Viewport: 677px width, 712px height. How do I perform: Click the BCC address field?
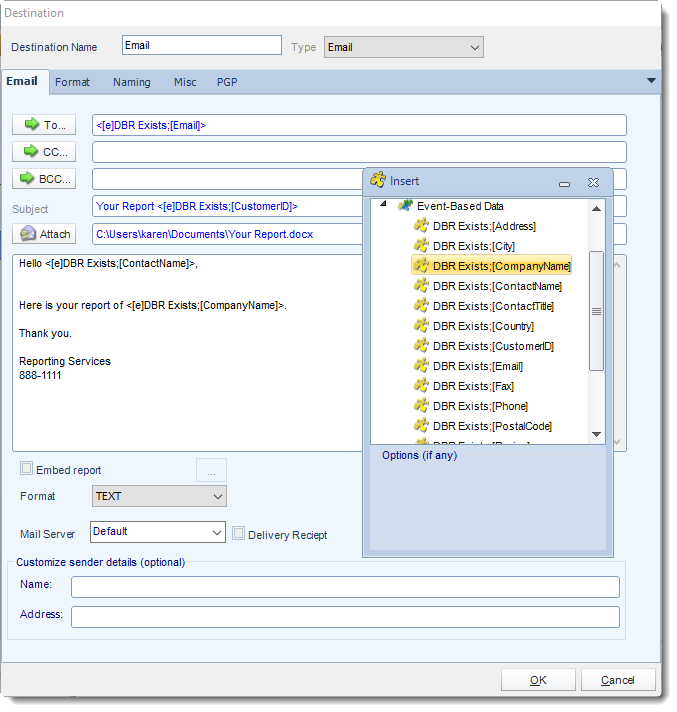pos(227,179)
